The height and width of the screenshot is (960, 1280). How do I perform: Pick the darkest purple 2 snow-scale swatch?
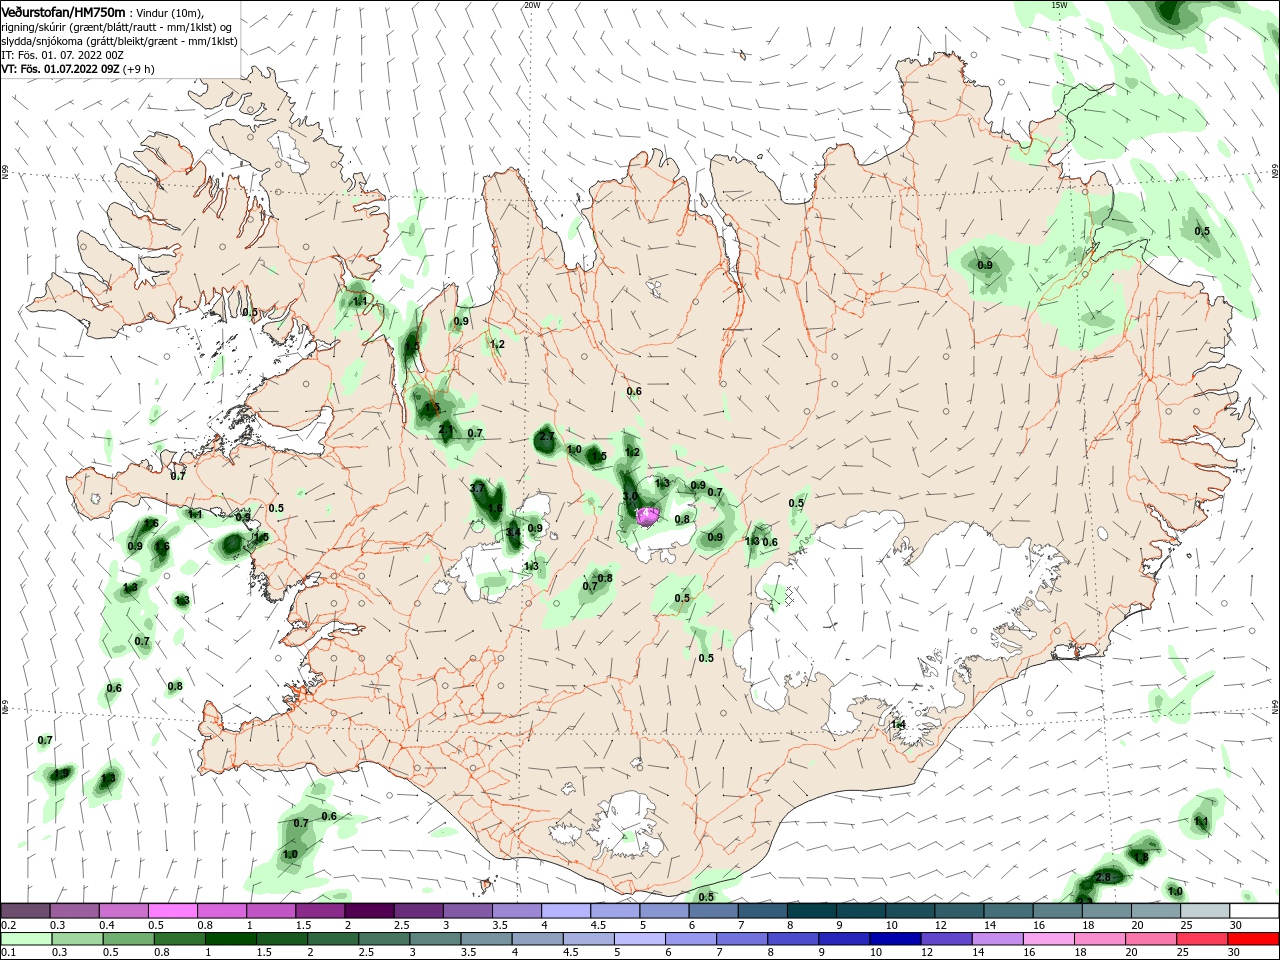[x=368, y=910]
